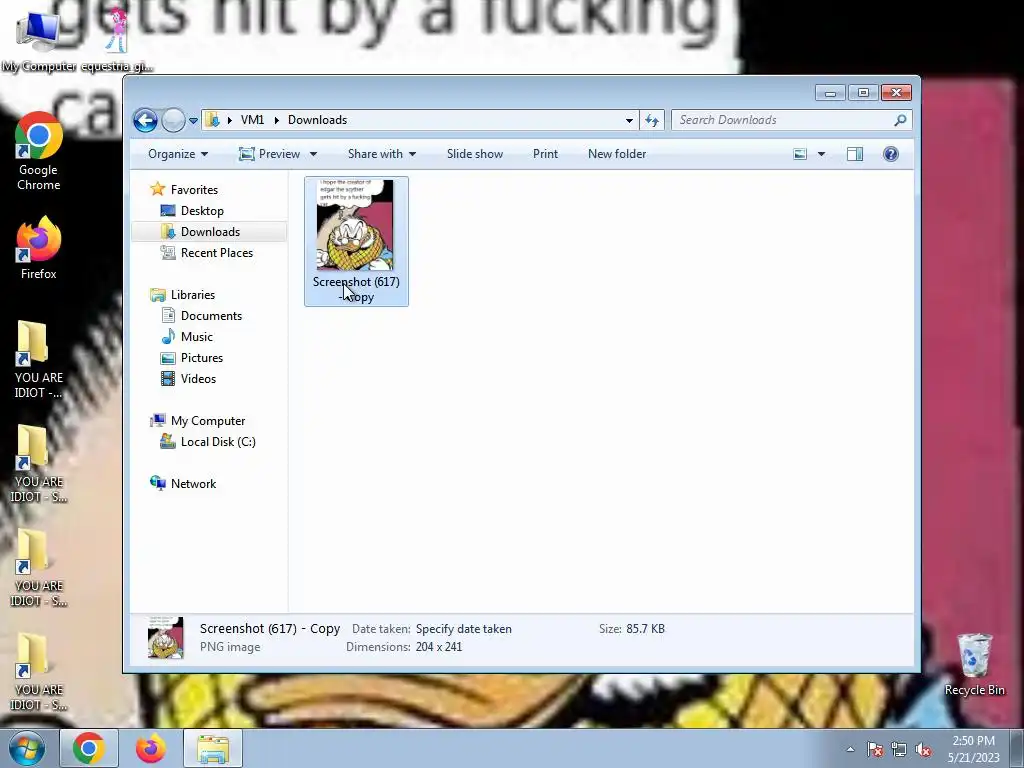Click Size value 85.7 KB
The height and width of the screenshot is (768, 1024).
point(645,629)
